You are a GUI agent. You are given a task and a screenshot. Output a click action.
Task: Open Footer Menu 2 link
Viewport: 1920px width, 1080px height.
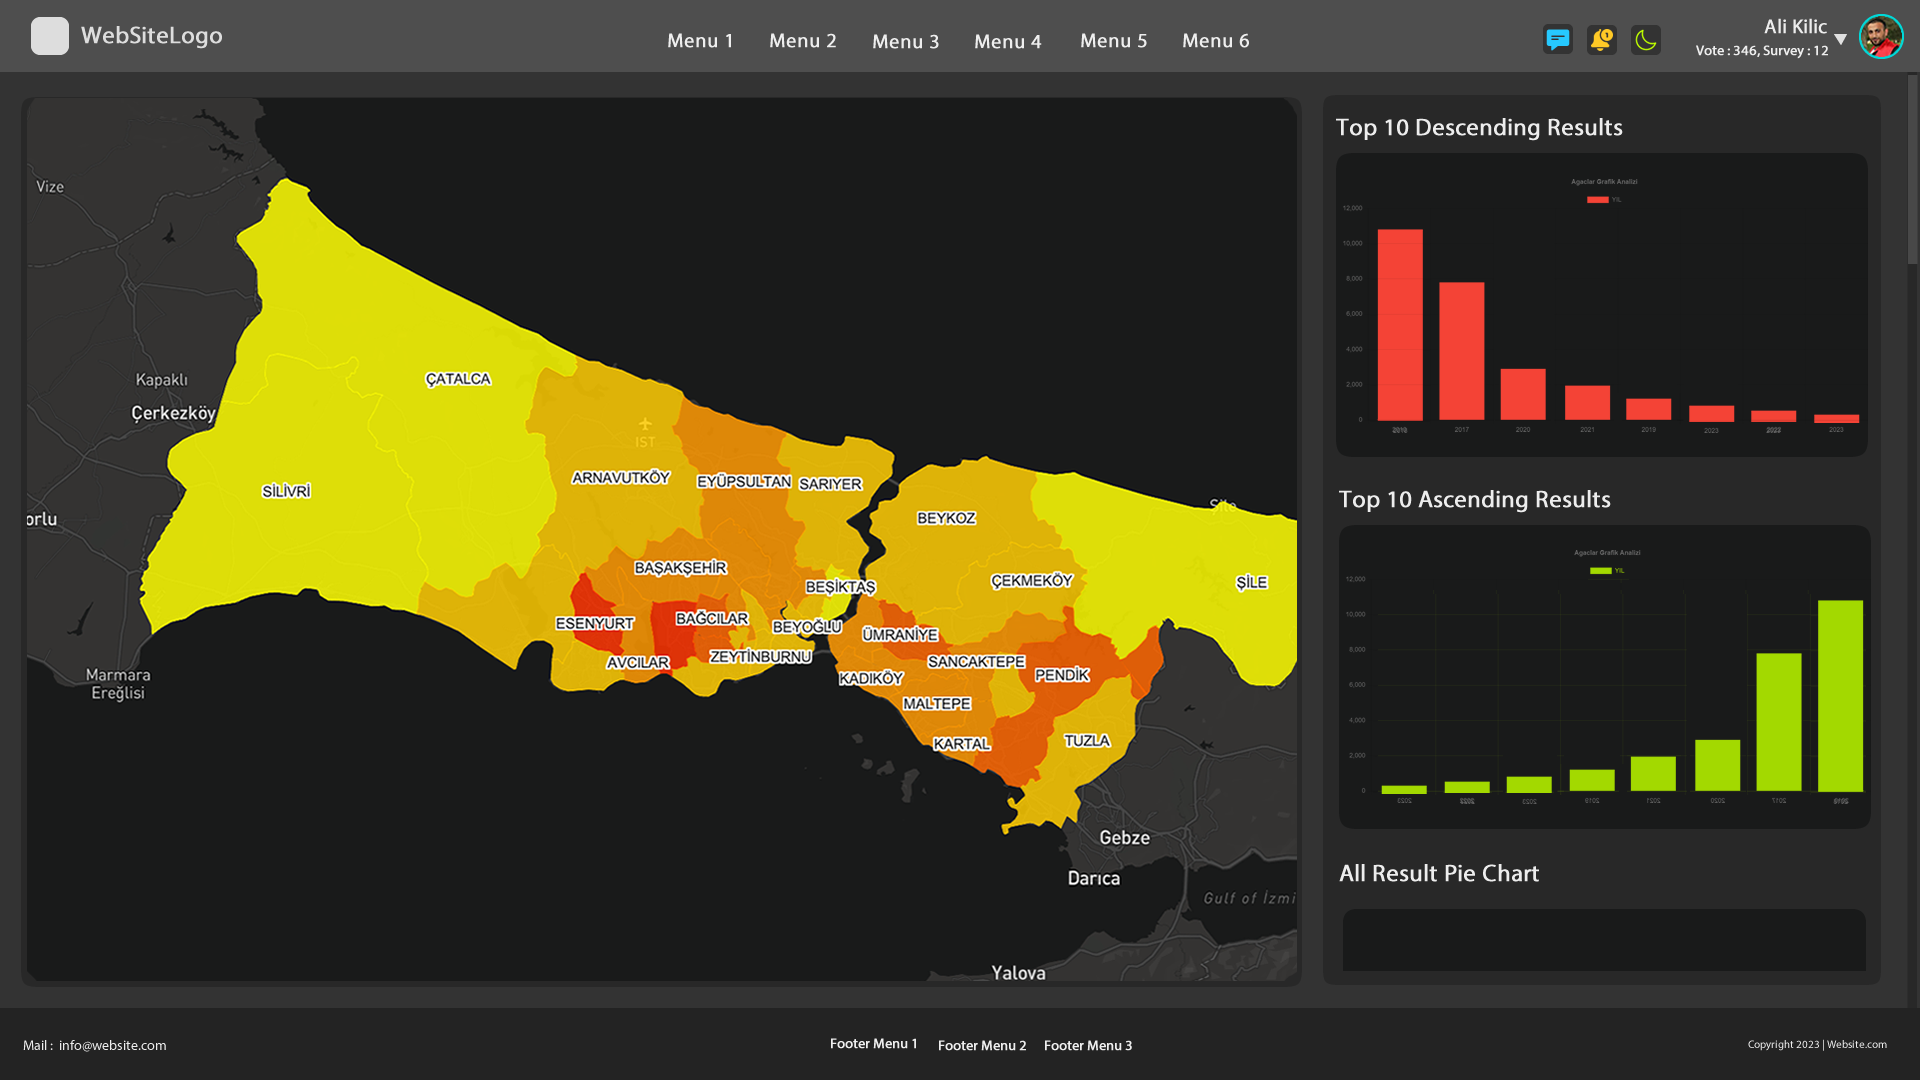pyautogui.click(x=982, y=1046)
